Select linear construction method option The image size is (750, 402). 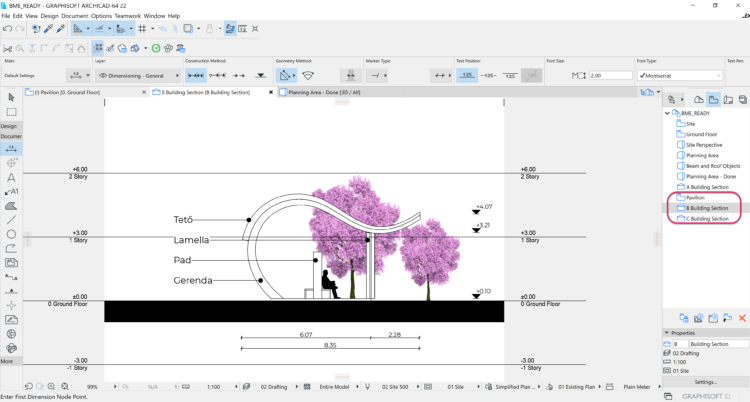tap(197, 75)
